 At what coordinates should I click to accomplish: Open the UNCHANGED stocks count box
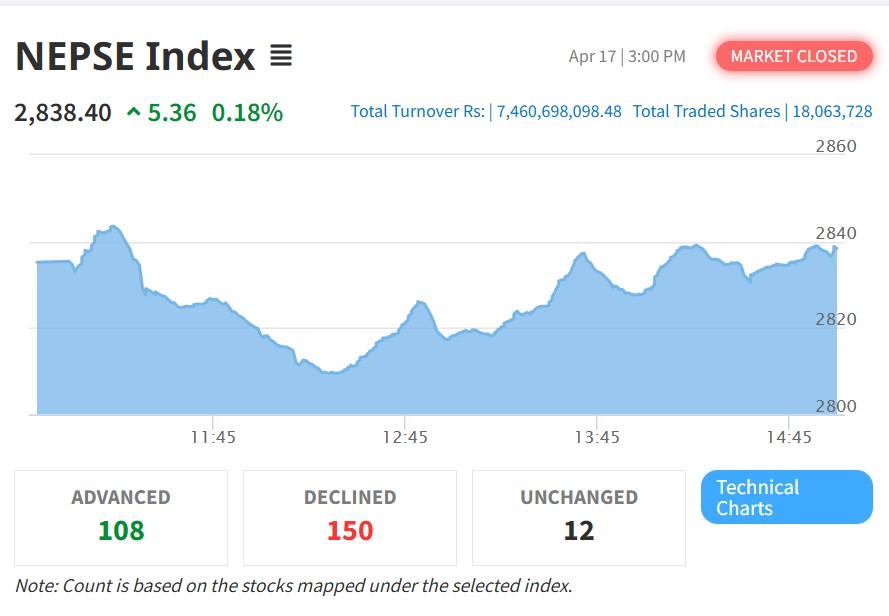pyautogui.click(x=578, y=516)
